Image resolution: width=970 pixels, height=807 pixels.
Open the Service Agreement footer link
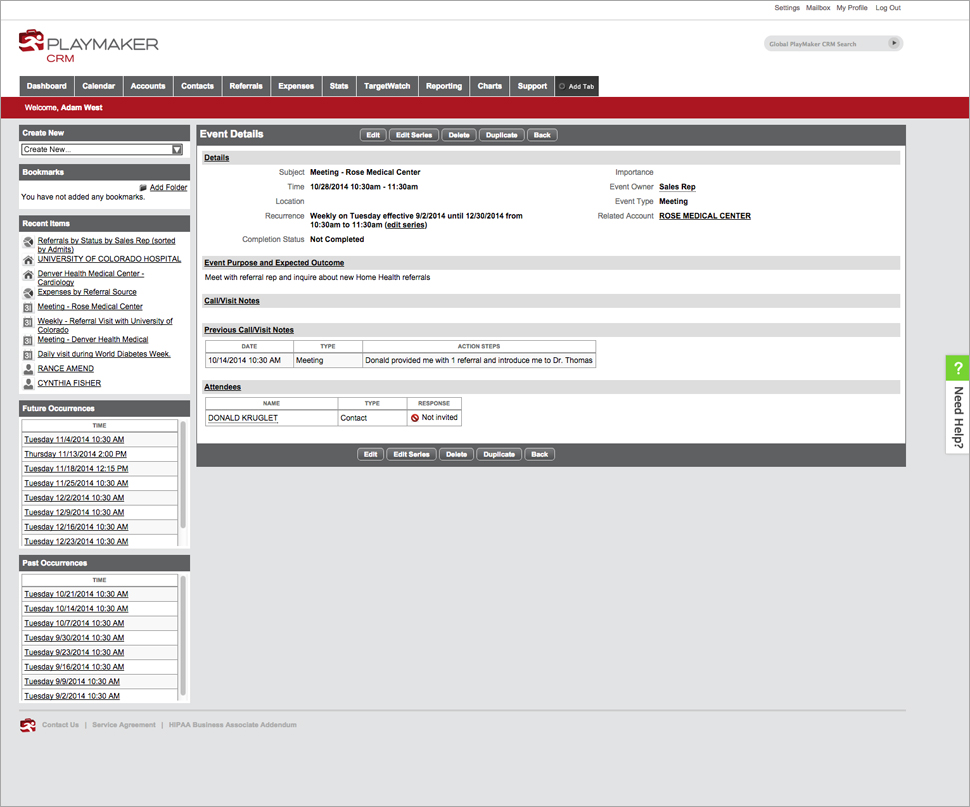tap(124, 725)
